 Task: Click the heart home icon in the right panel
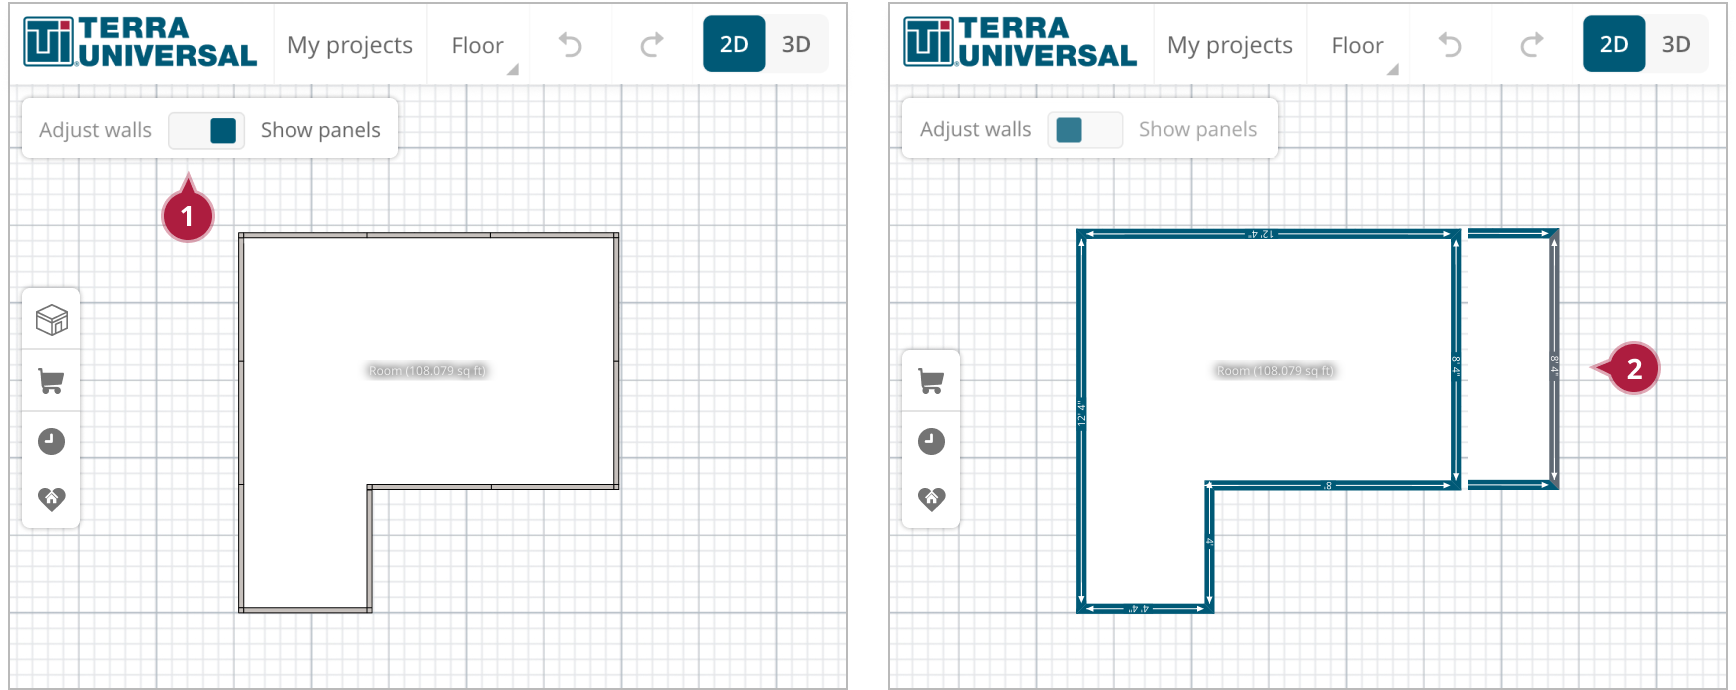click(x=931, y=498)
